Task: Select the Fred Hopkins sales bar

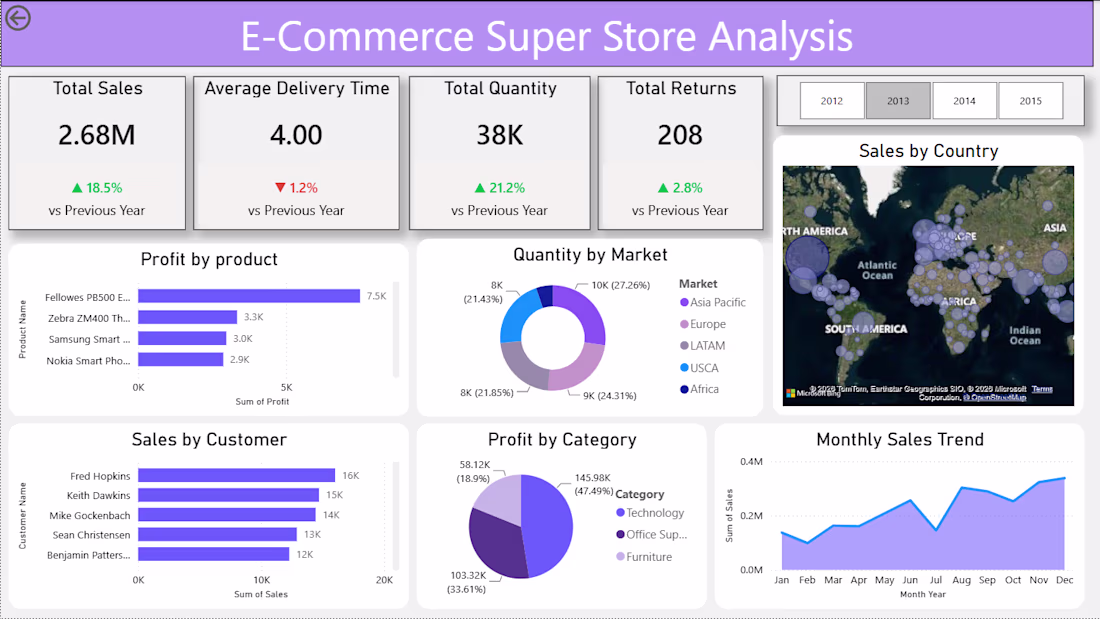Action: 236,475
